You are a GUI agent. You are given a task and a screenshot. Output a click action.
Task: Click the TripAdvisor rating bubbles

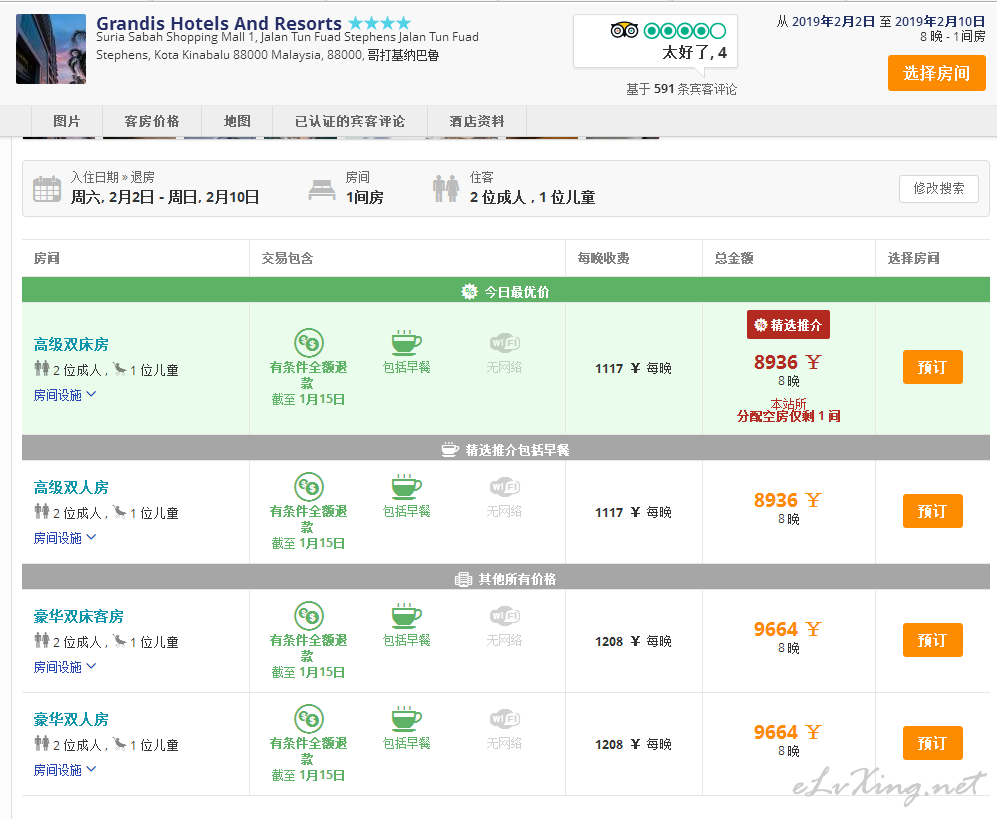click(x=684, y=31)
